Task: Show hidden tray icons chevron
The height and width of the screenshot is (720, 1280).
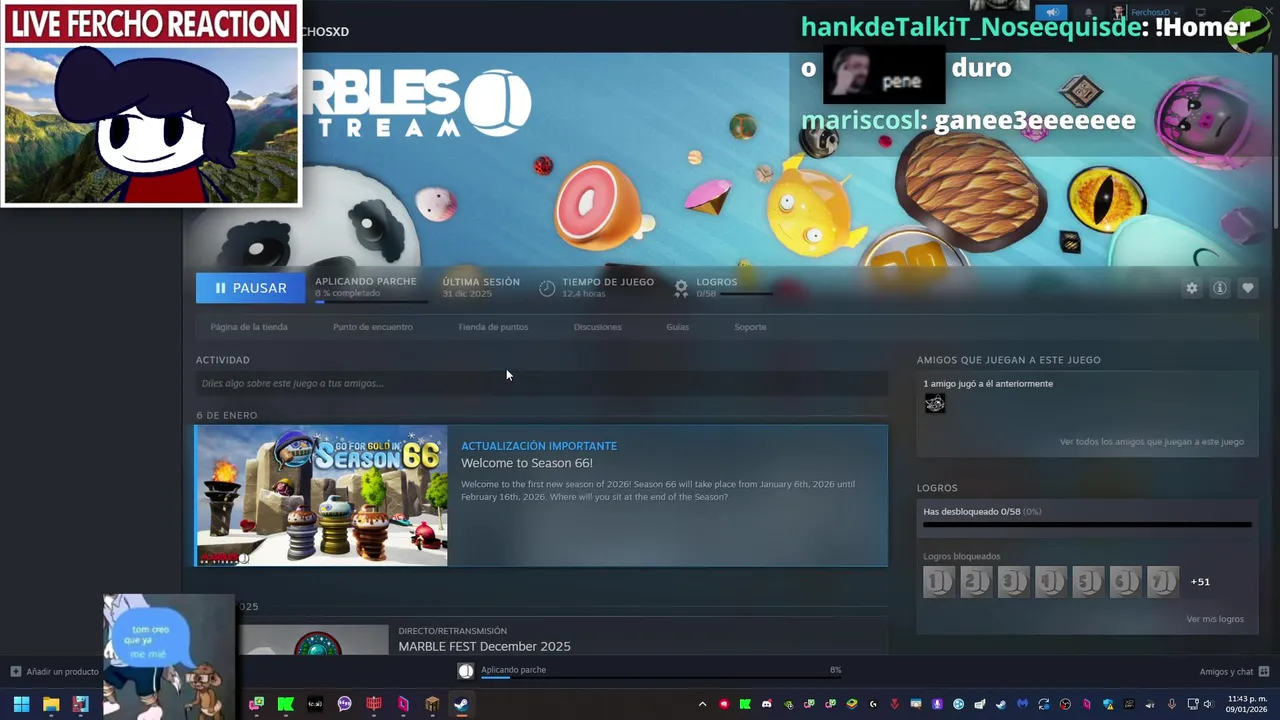Action: point(702,704)
